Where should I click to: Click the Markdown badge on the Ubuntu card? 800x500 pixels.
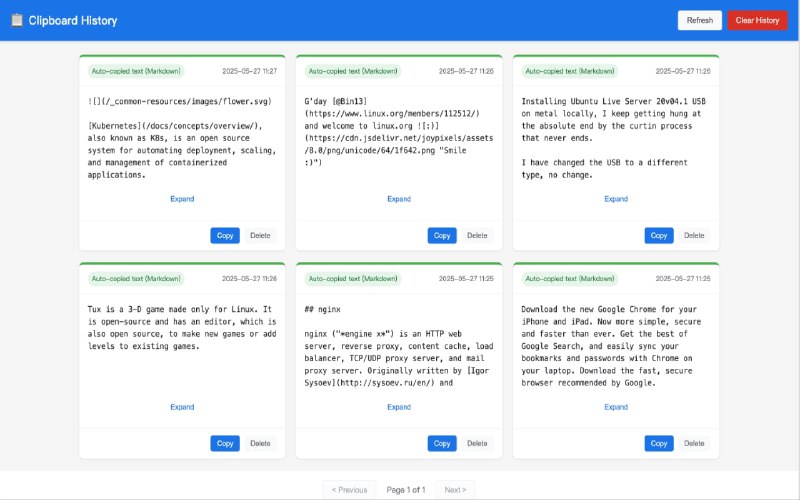click(569, 71)
